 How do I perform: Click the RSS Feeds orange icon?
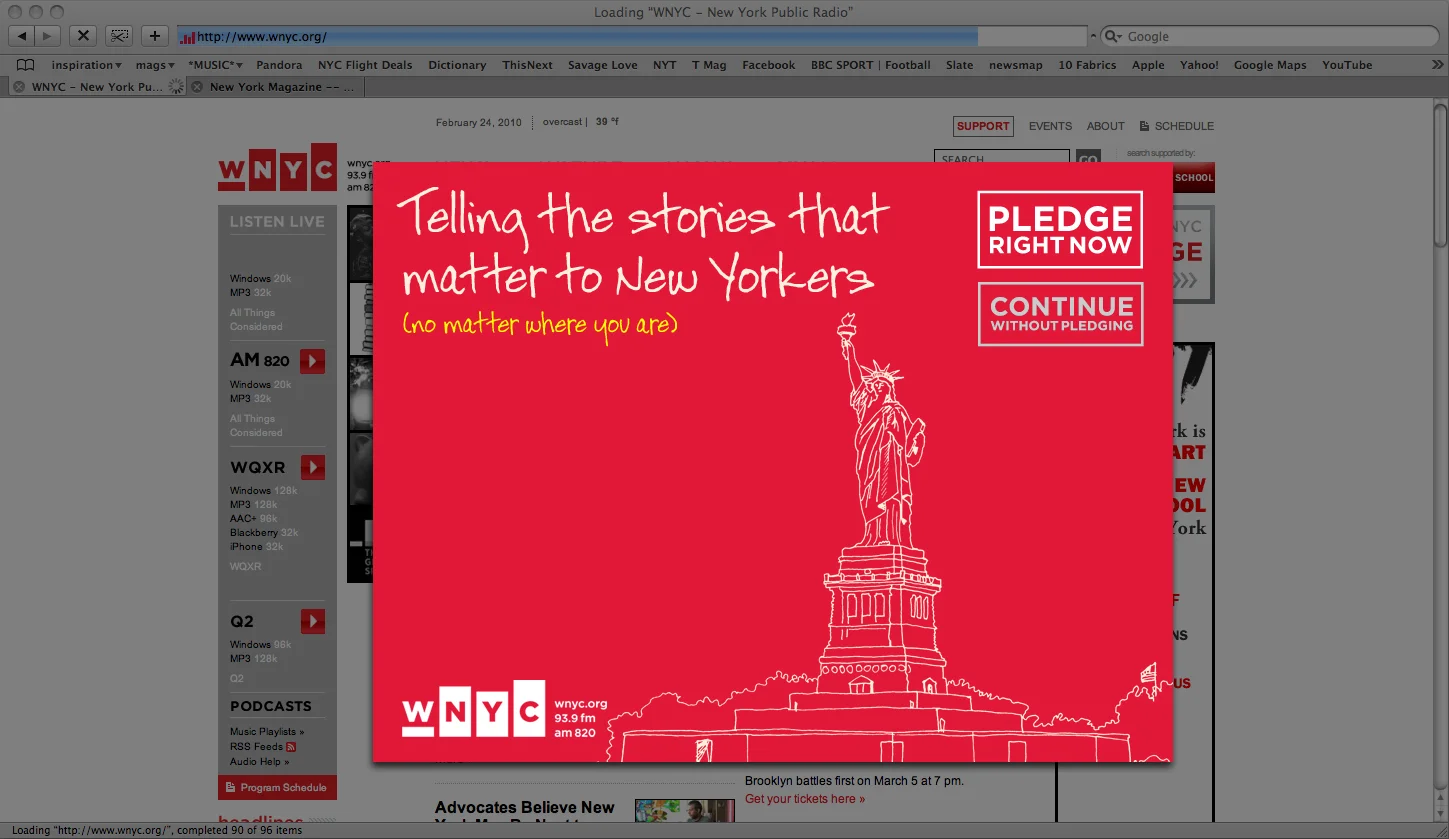[x=291, y=747]
